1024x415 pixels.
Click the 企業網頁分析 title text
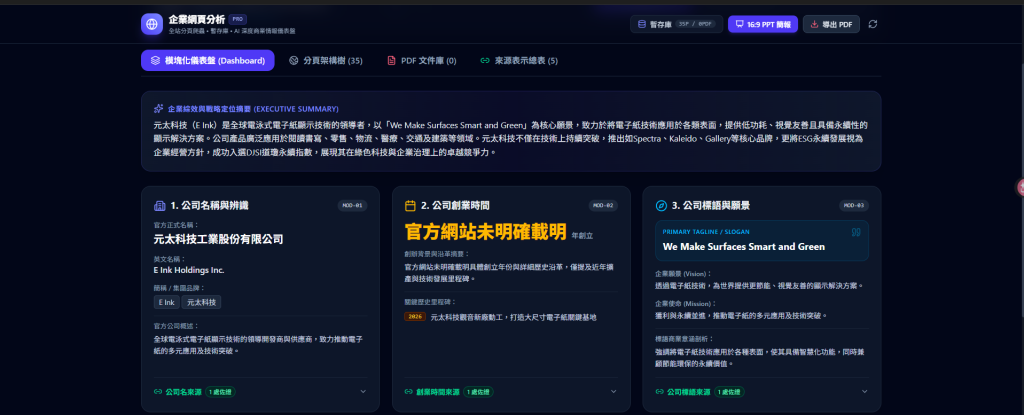(197, 20)
